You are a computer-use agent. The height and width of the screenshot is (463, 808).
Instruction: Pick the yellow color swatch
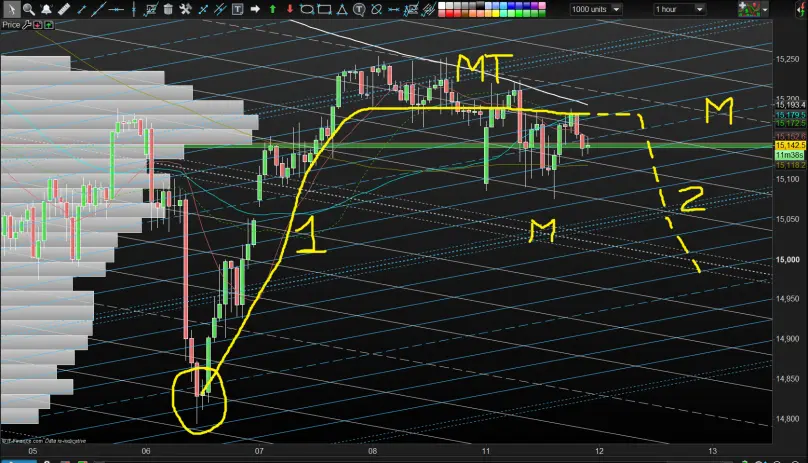pyautogui.click(x=496, y=13)
